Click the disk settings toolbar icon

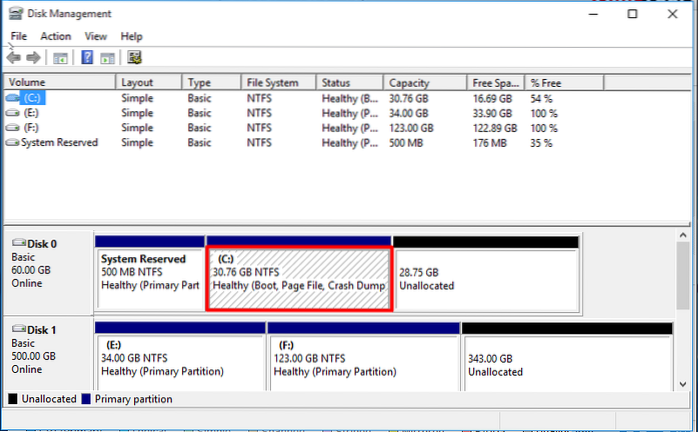(134, 58)
